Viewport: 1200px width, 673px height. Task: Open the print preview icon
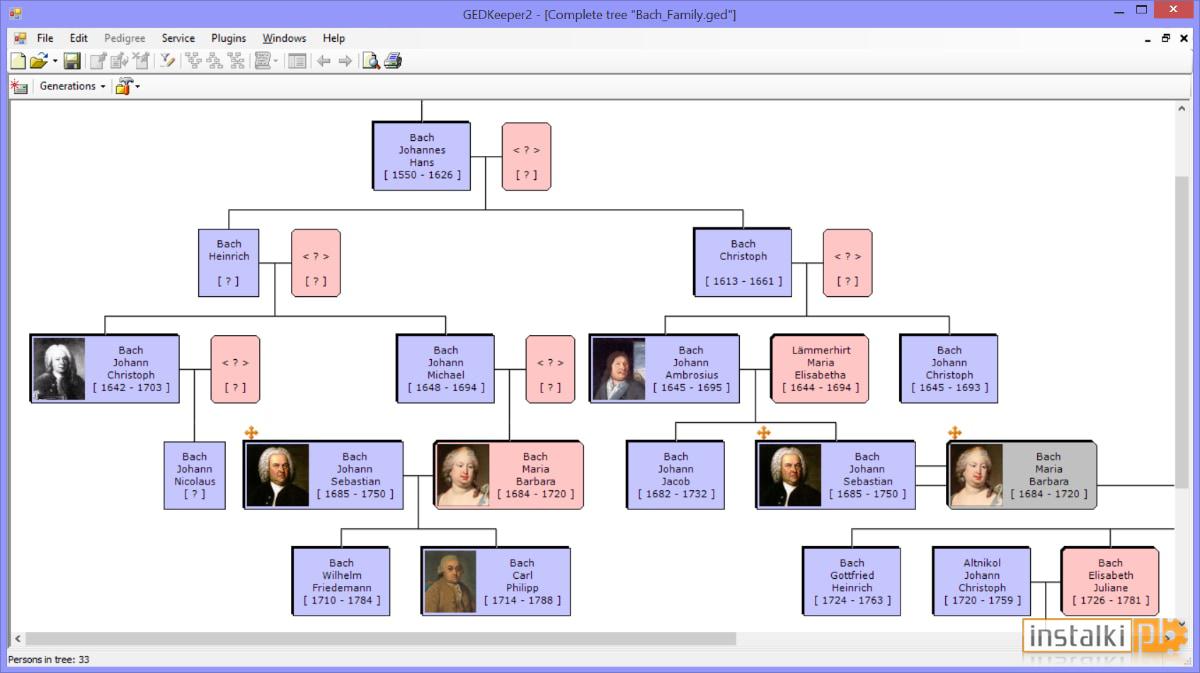point(371,61)
